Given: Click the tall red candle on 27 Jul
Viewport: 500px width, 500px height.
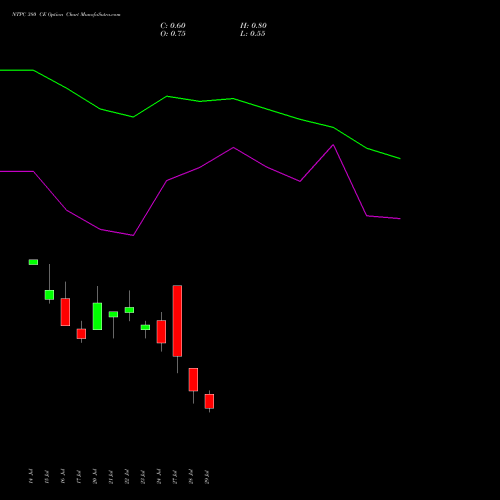Looking at the screenshot, I should 177,321.
